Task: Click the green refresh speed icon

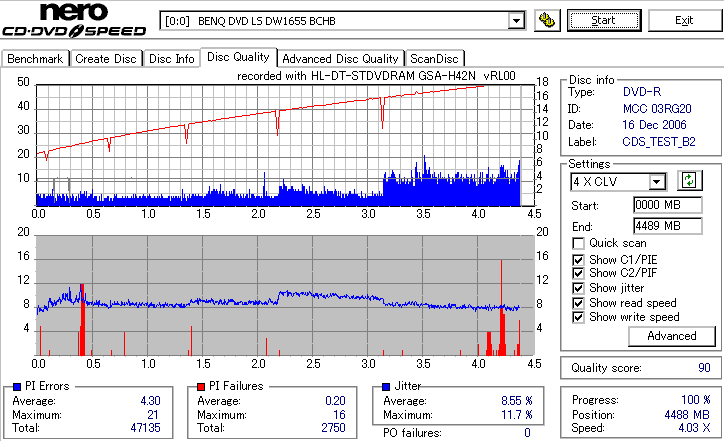Action: click(x=689, y=180)
